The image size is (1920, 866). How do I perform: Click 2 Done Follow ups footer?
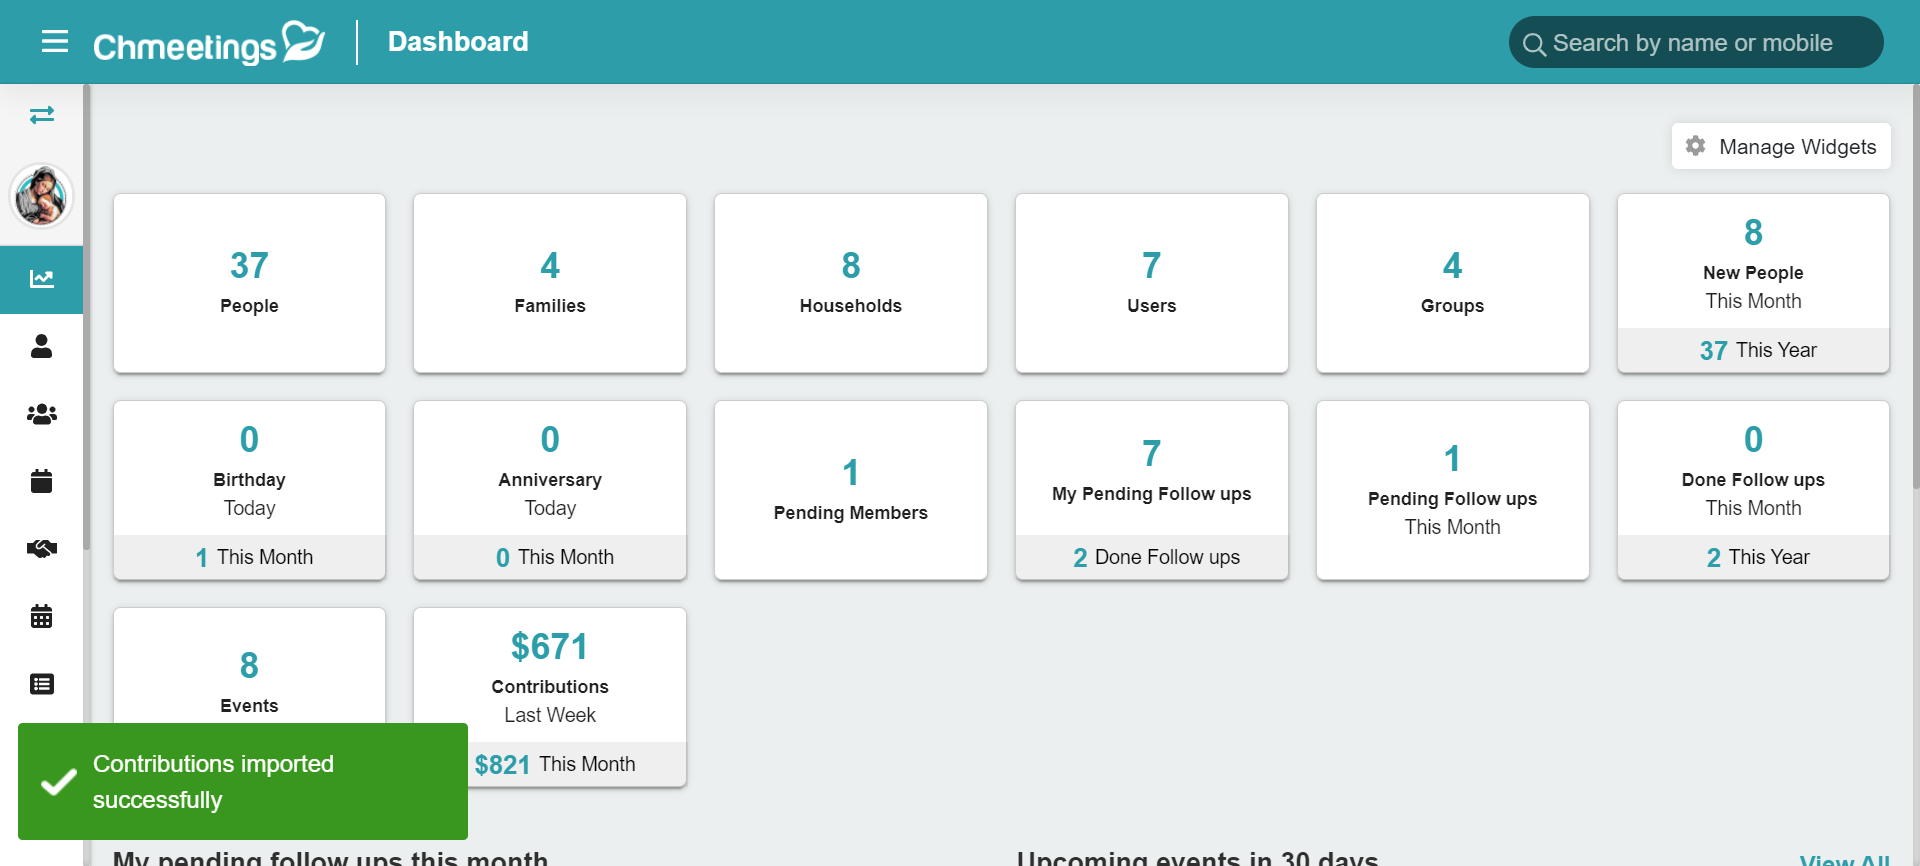click(1152, 557)
